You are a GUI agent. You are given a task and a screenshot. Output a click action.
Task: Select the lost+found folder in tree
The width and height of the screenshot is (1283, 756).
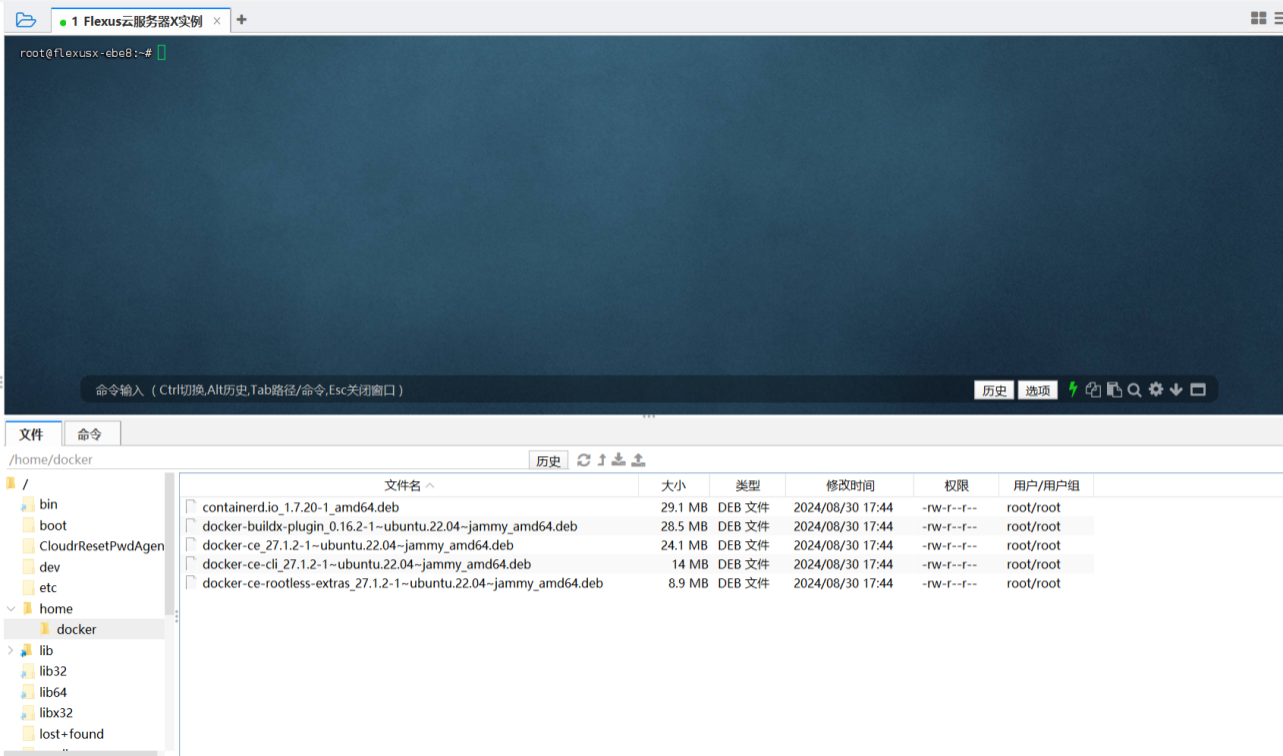(71, 734)
